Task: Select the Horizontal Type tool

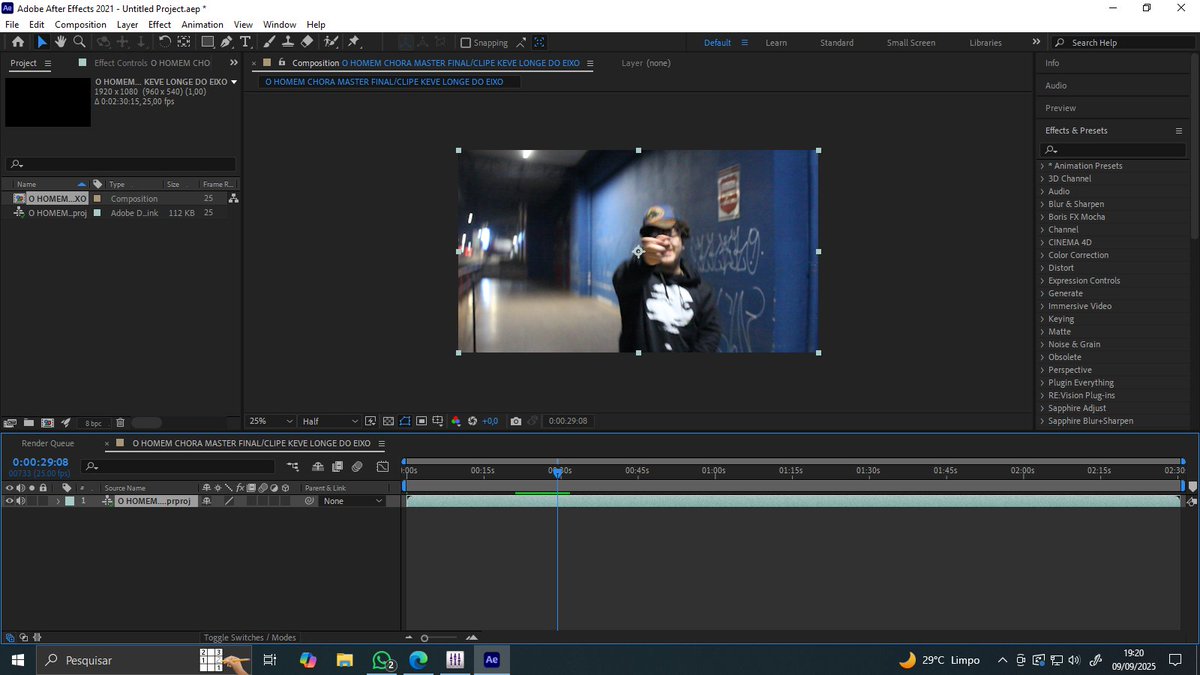Action: click(x=246, y=42)
